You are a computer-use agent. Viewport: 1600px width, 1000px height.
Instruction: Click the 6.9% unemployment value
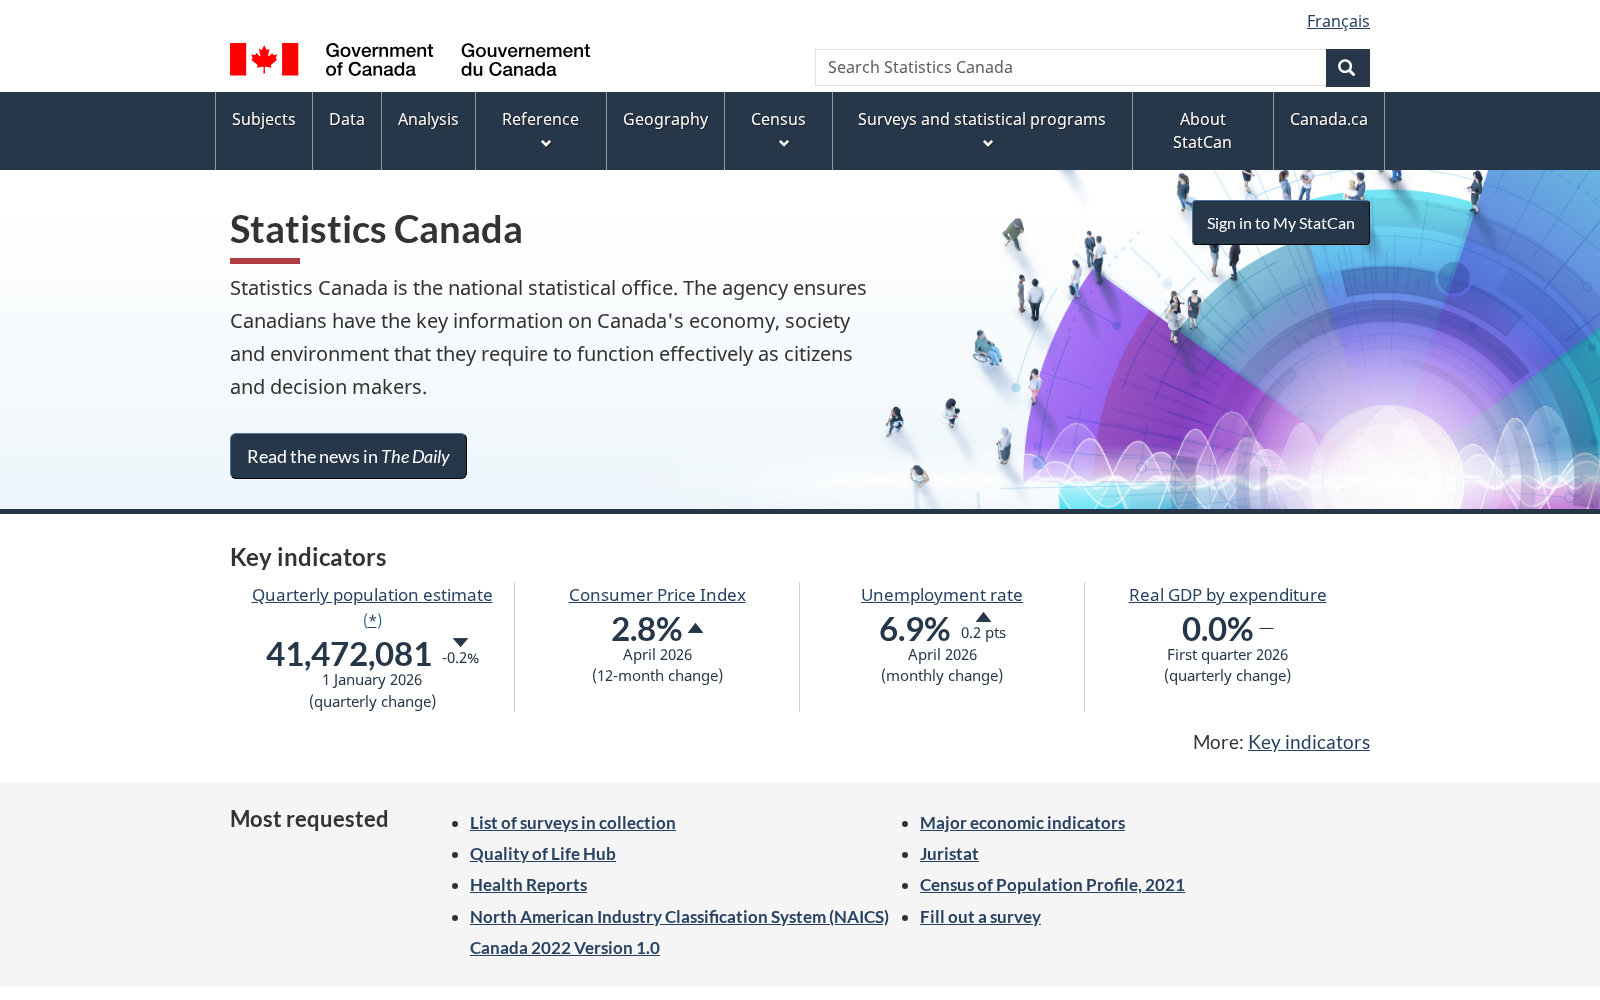click(914, 629)
